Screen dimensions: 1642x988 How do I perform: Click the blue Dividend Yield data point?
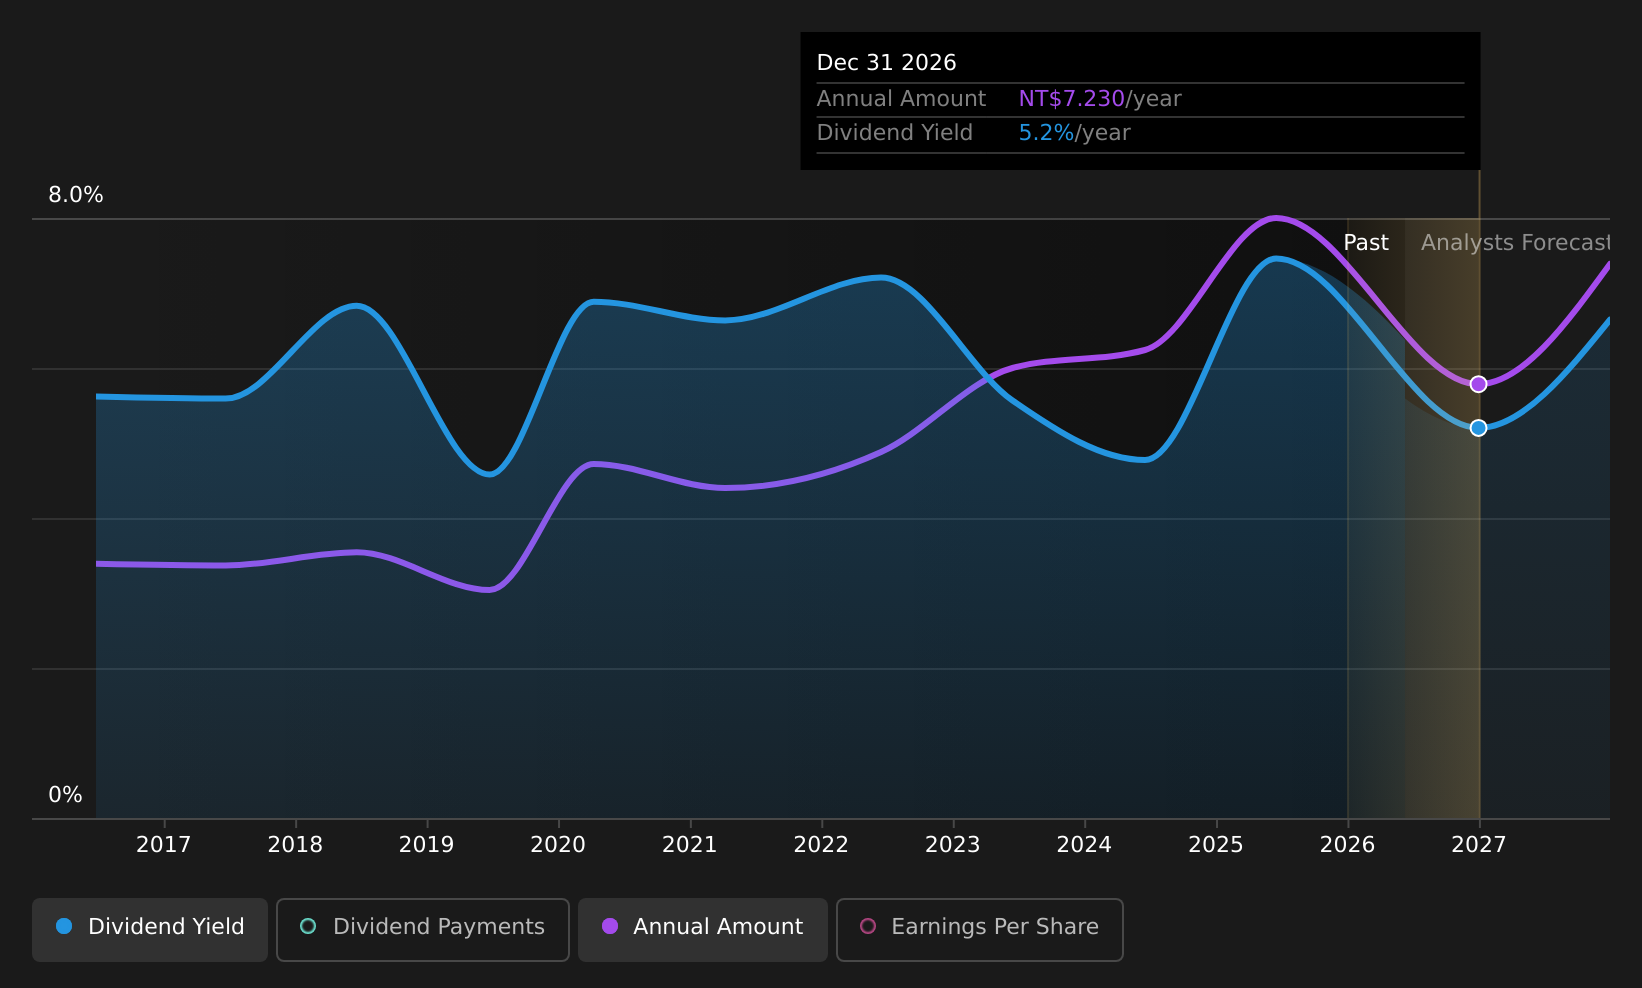click(x=1478, y=428)
